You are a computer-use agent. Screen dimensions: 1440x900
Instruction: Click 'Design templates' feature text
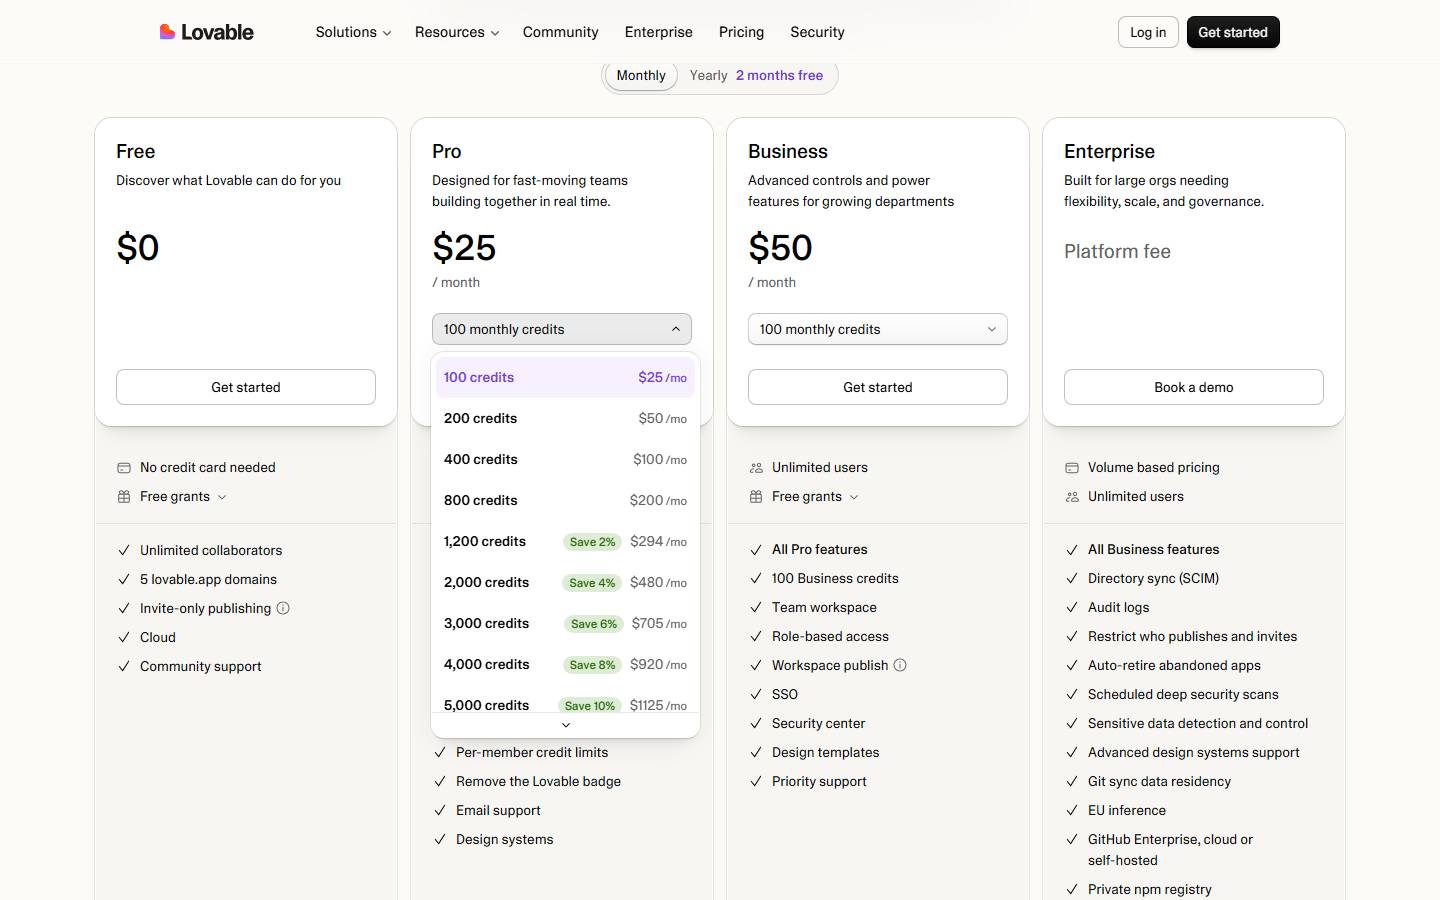(x=825, y=752)
